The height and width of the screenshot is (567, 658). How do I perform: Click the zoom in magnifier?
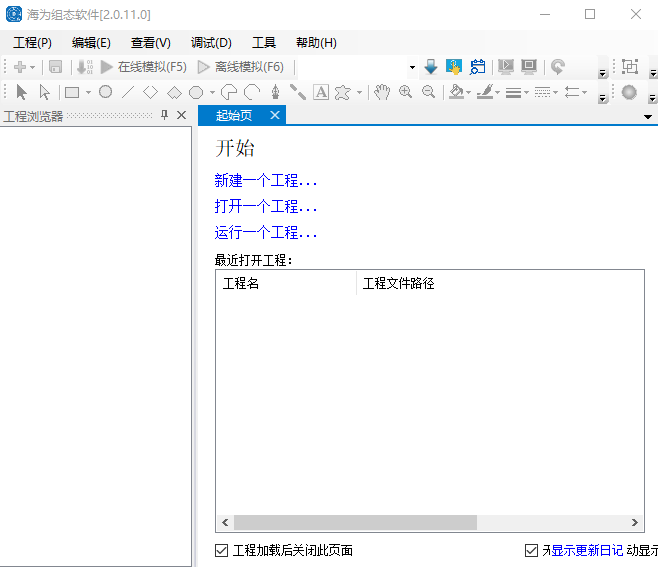point(405,92)
